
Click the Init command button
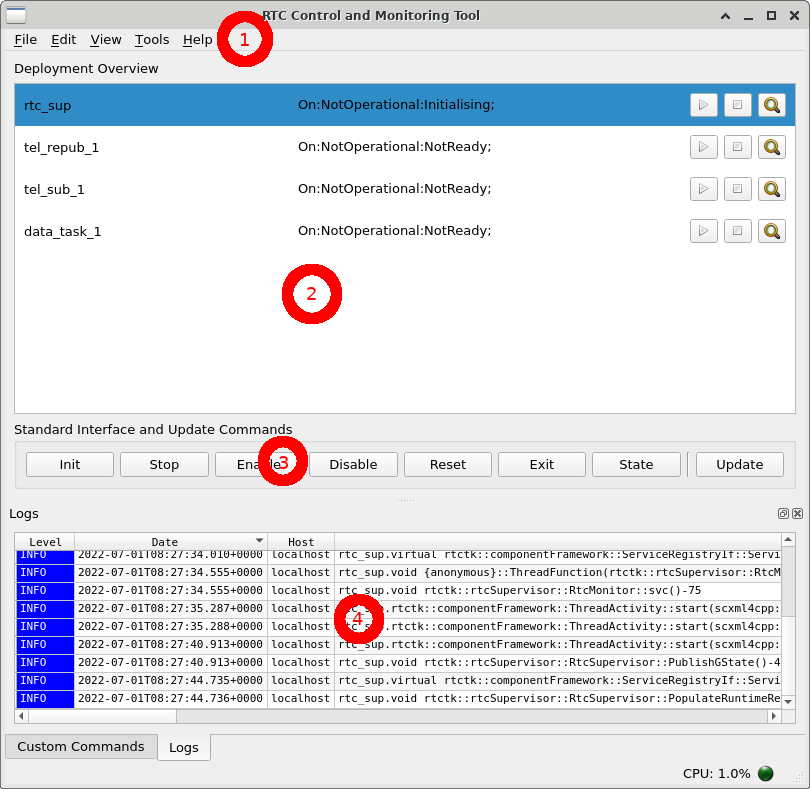tap(70, 464)
